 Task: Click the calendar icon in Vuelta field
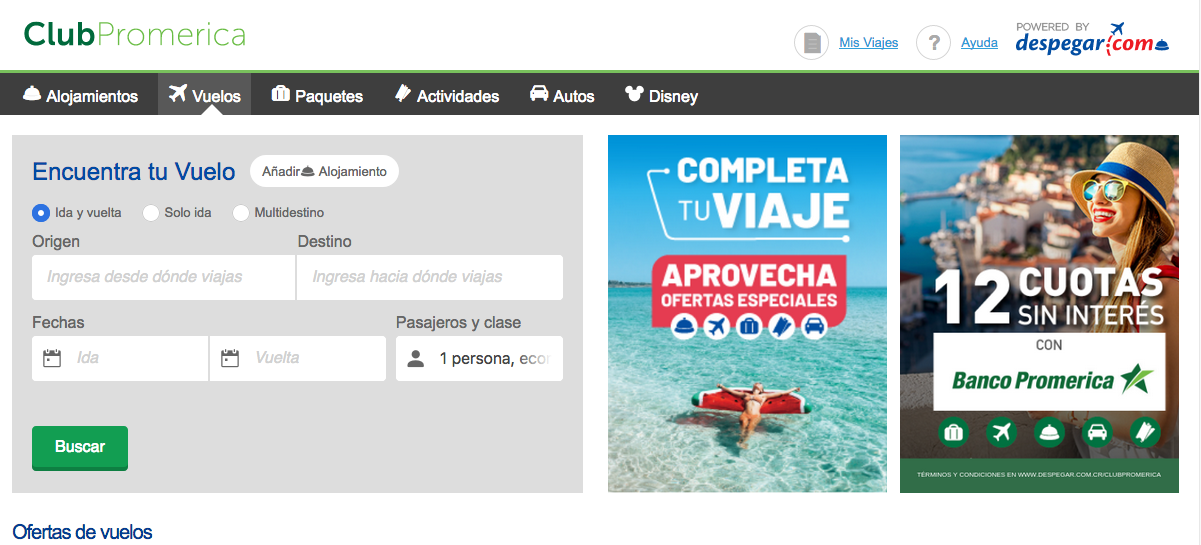click(230, 358)
